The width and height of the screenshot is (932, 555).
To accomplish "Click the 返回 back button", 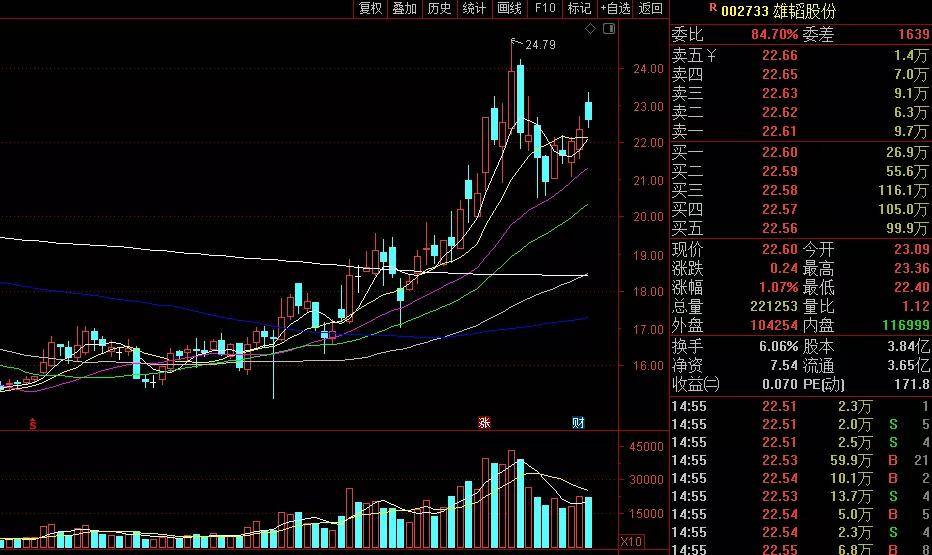I will pyautogui.click(x=651, y=8).
